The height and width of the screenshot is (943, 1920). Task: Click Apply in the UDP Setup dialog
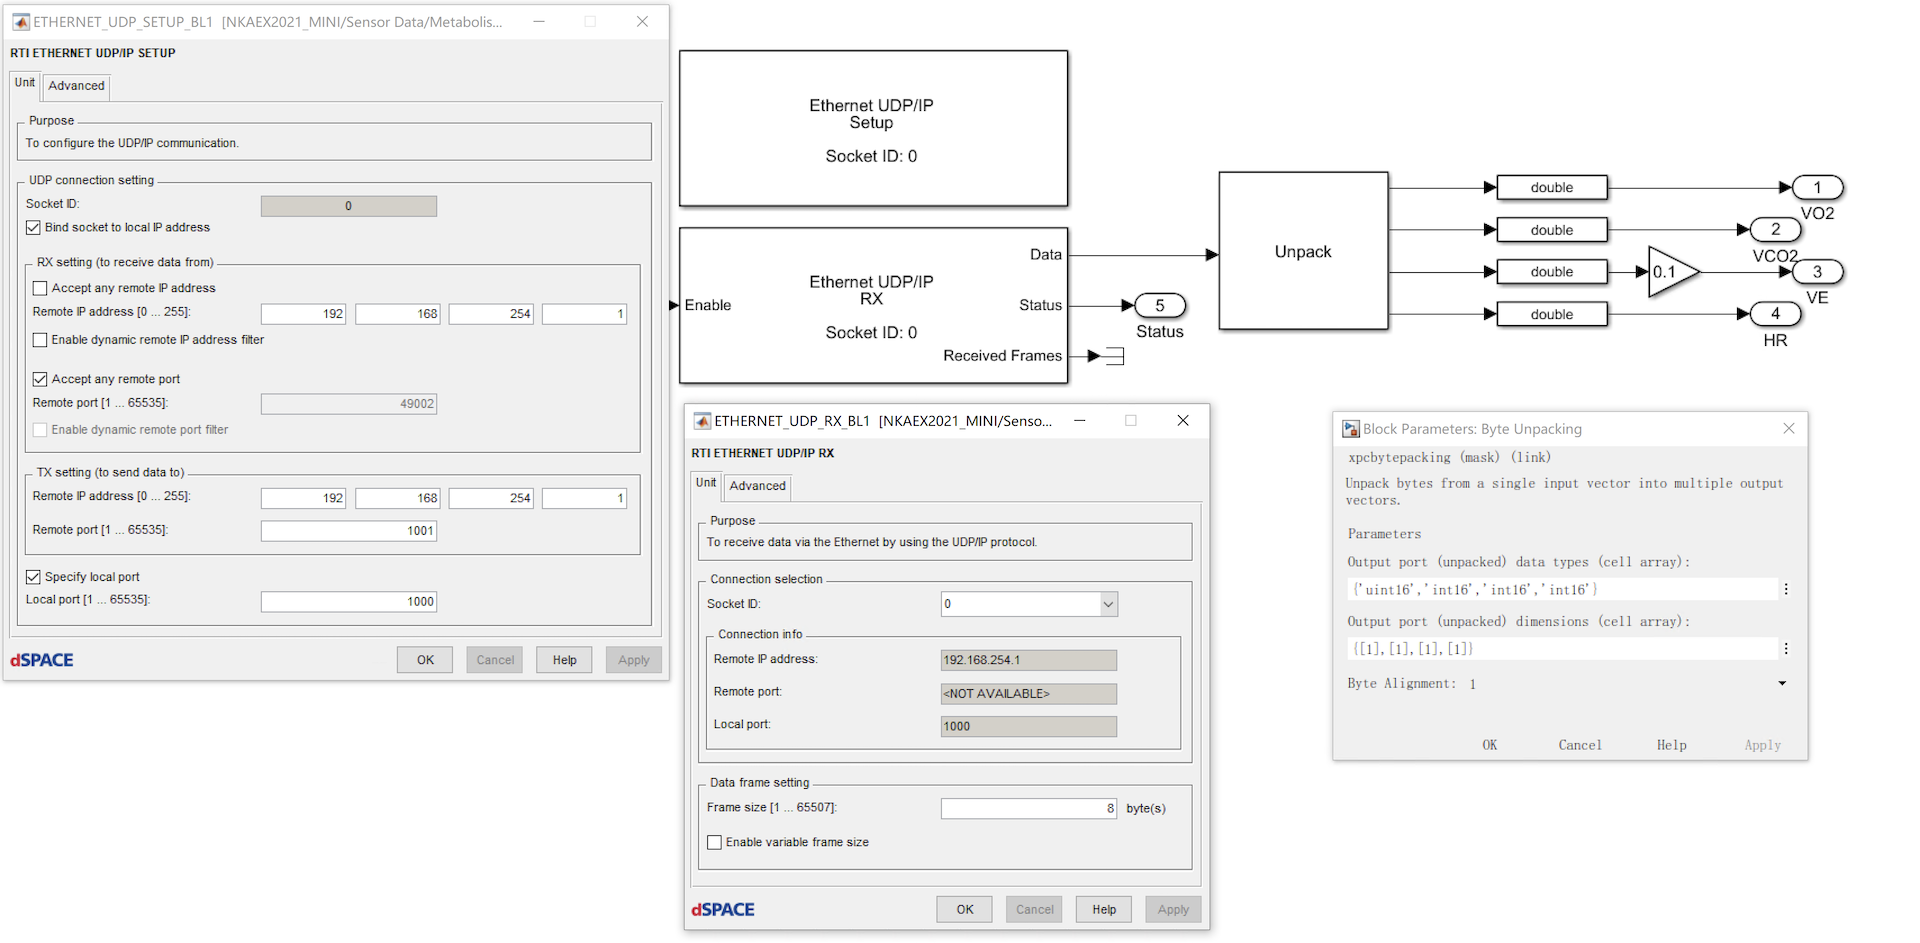click(634, 660)
